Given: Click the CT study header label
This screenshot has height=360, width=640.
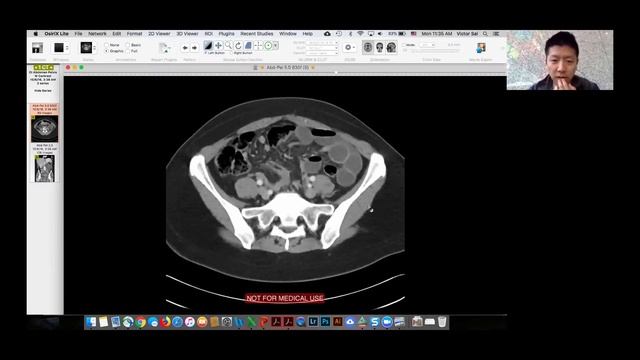Looking at the screenshot, I should (x=43, y=67).
